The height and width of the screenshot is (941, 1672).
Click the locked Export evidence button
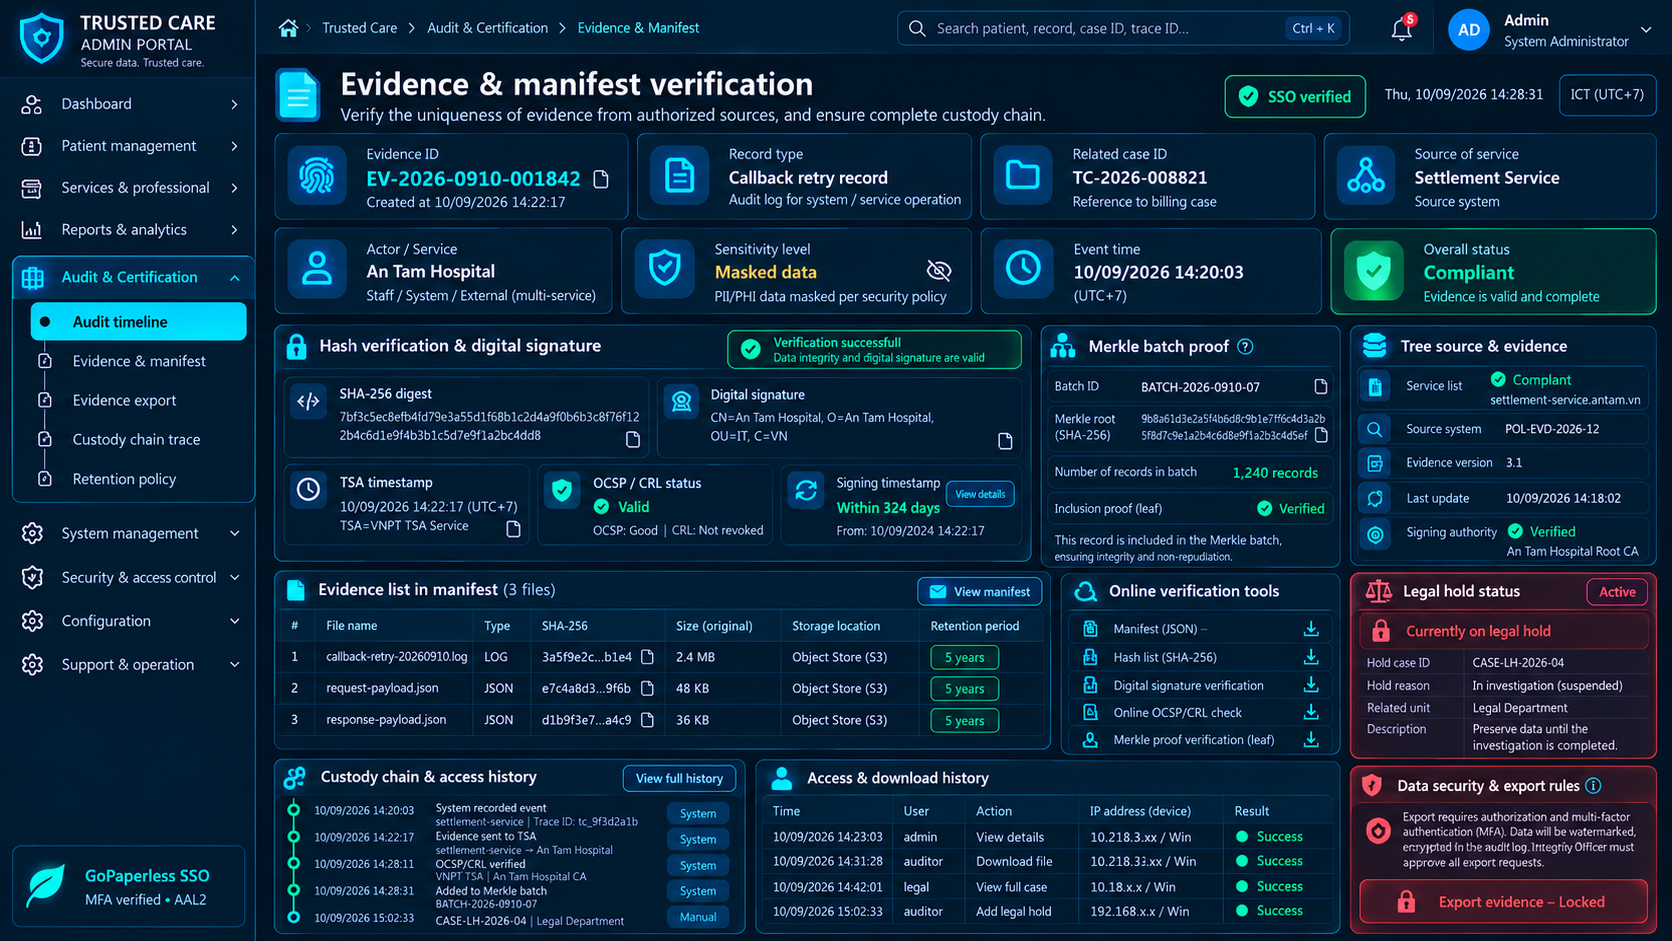point(1503,902)
